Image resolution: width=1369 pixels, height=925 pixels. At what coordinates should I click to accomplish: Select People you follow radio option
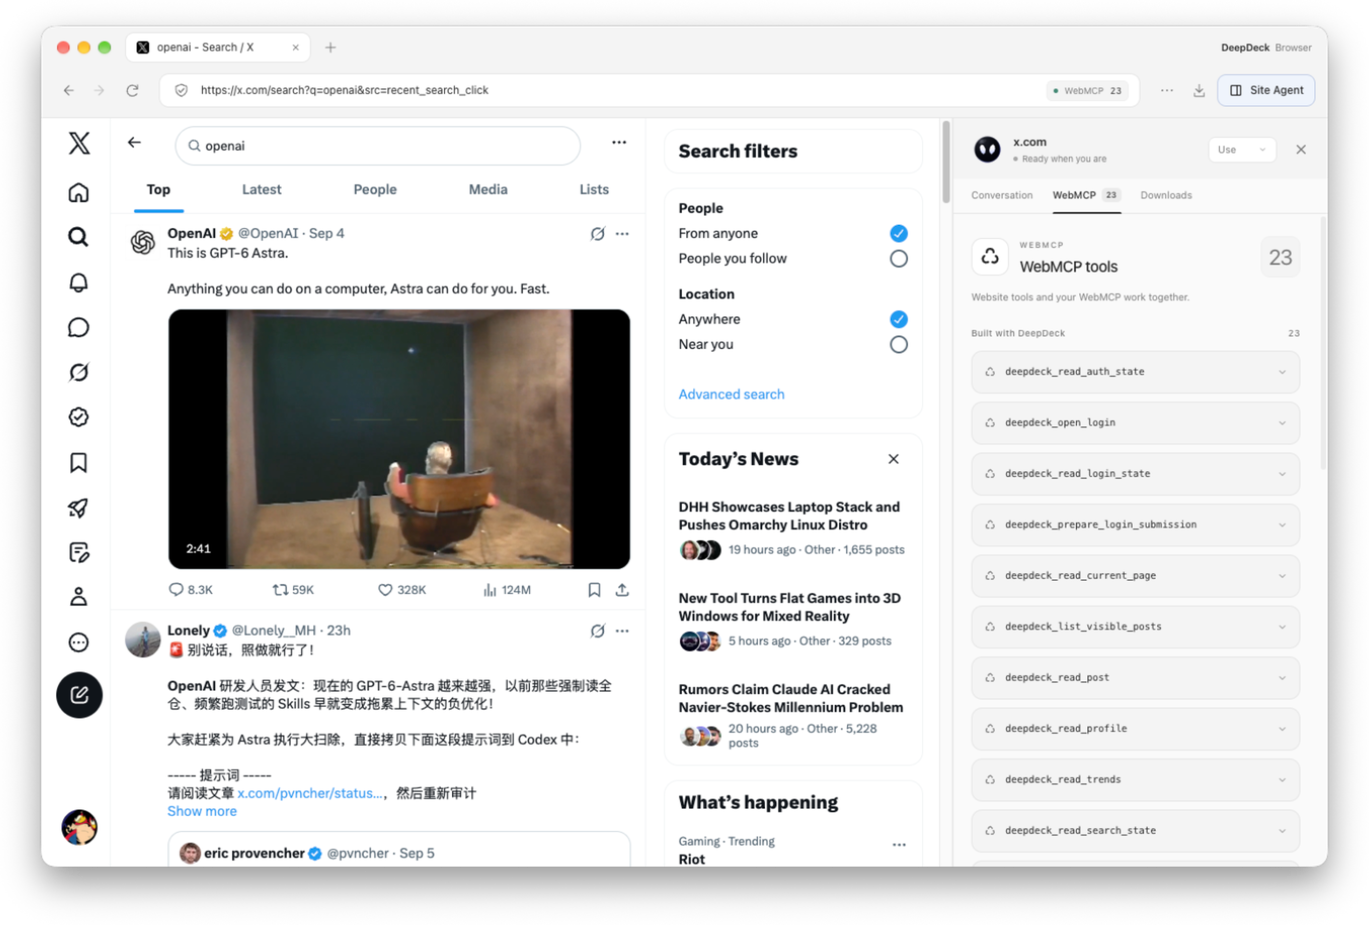pos(898,259)
